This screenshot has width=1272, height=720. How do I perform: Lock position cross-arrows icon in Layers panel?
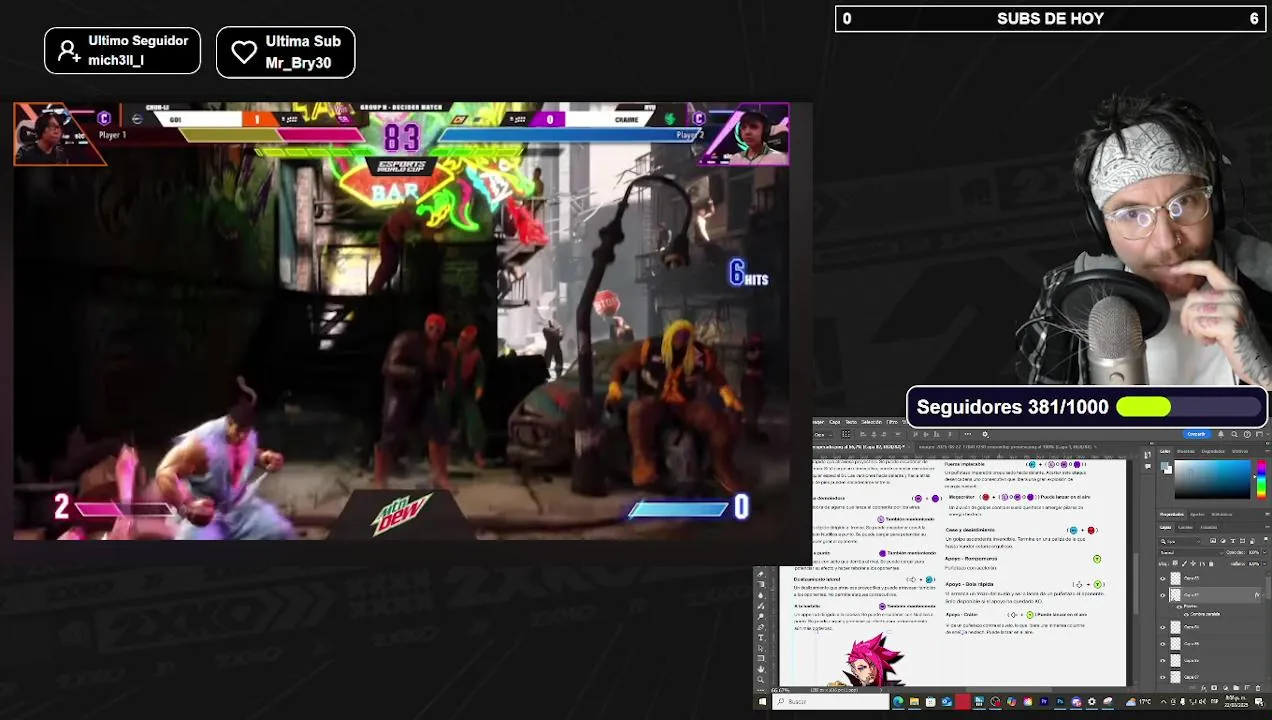click(x=1193, y=564)
